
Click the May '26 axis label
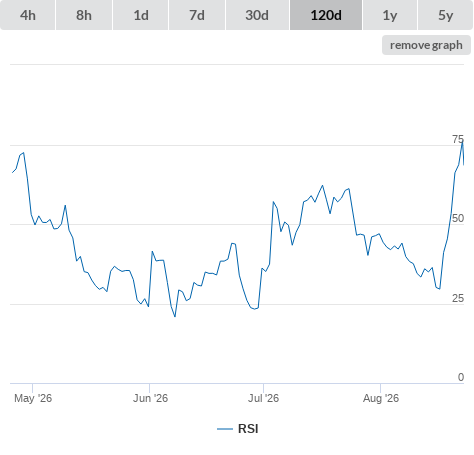click(x=33, y=398)
